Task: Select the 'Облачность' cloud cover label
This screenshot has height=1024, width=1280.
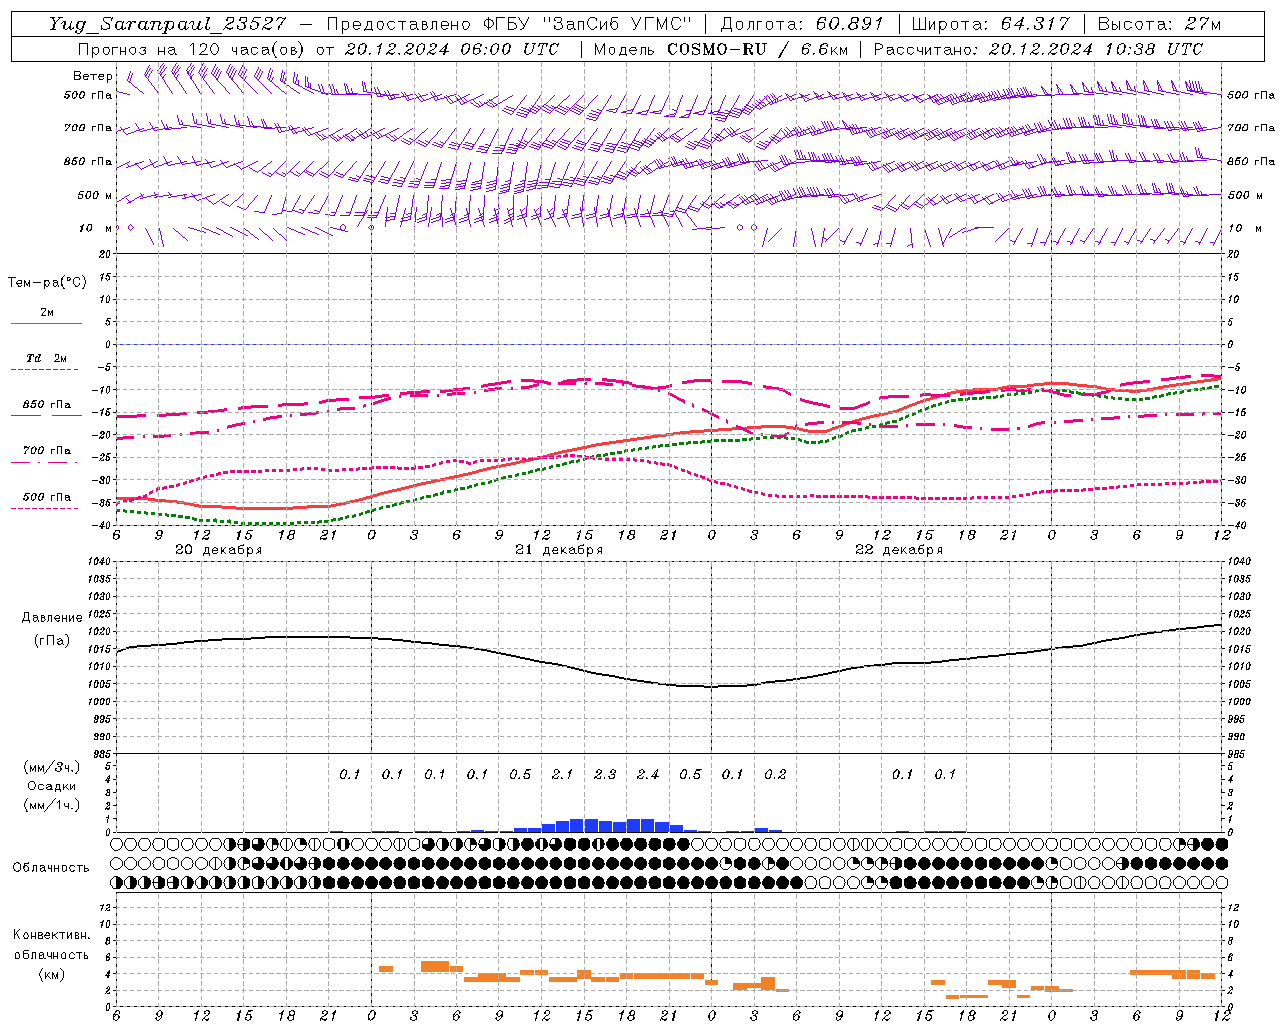Action: pyautogui.click(x=51, y=868)
